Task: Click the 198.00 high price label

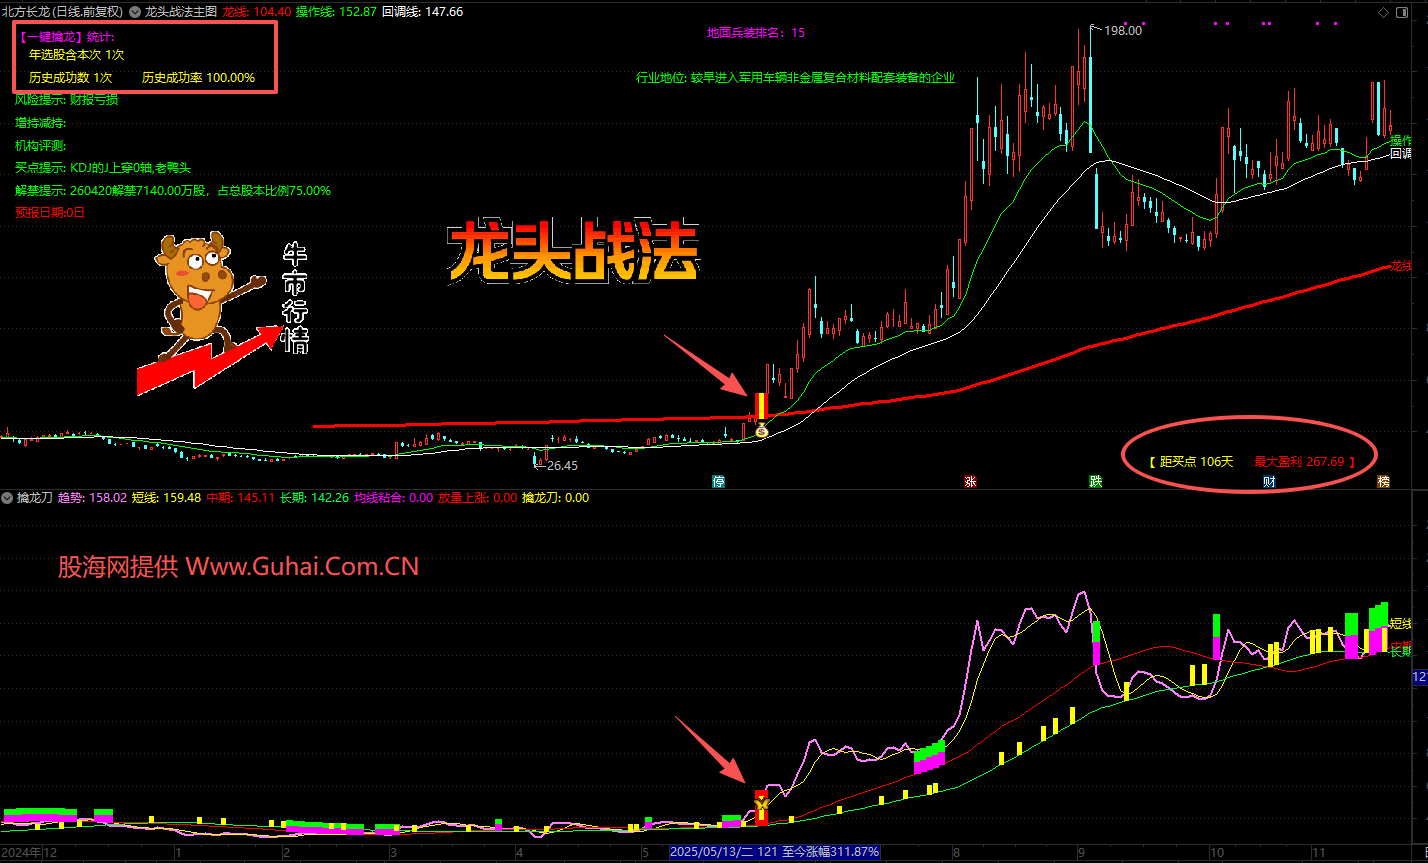Action: click(x=1122, y=31)
